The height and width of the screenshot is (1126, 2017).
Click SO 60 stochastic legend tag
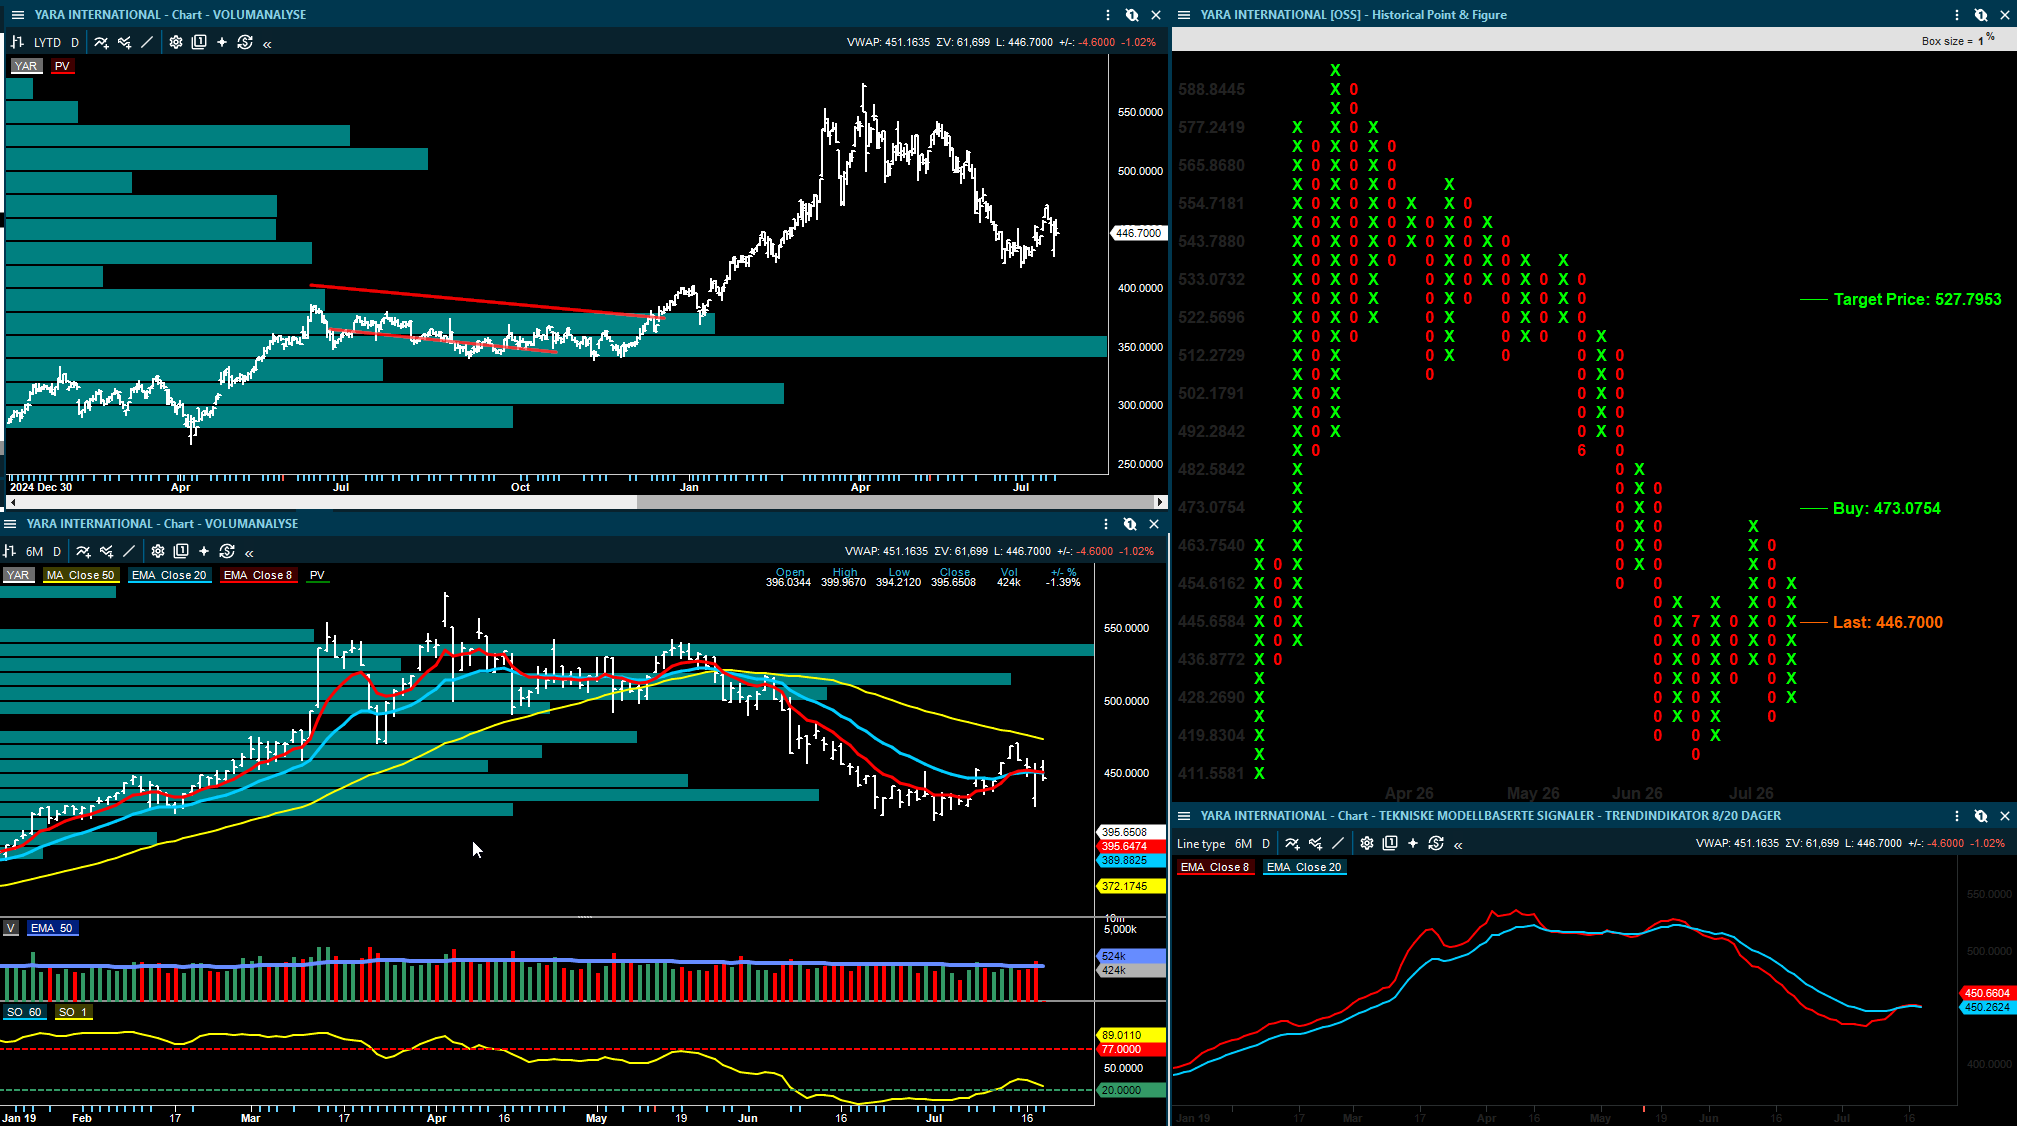pyautogui.click(x=24, y=1012)
